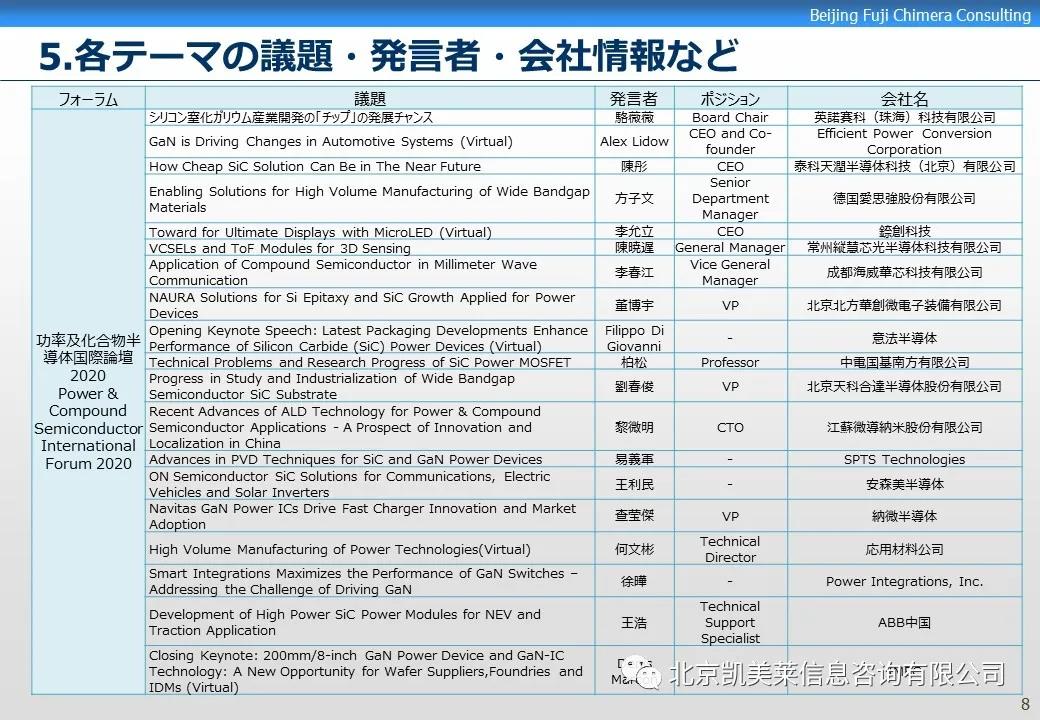The image size is (1040, 720).
Task: Click the topic 'GaN is Driving Changes in Automotive Systems'
Action: [331, 141]
